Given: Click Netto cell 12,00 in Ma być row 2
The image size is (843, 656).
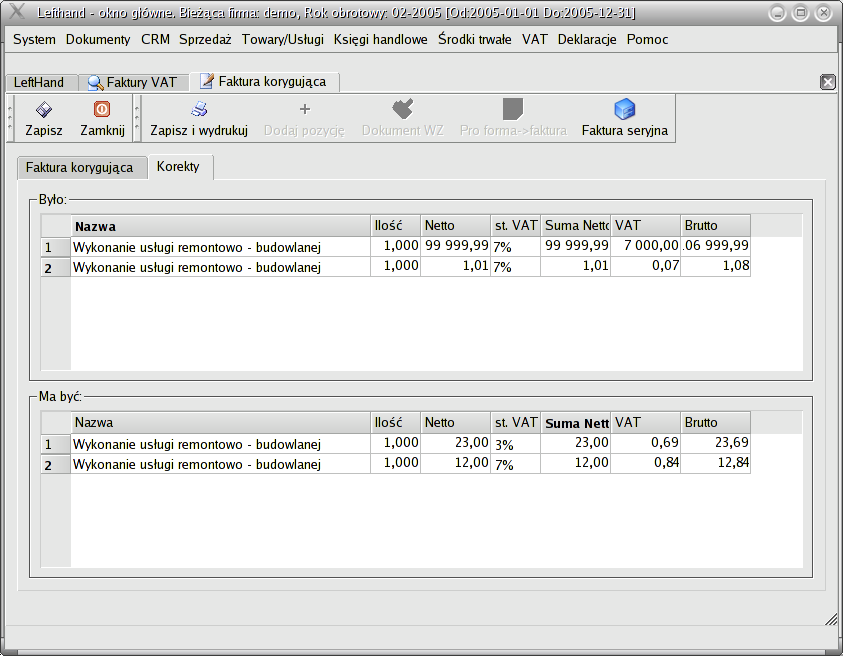Looking at the screenshot, I should click(455, 464).
